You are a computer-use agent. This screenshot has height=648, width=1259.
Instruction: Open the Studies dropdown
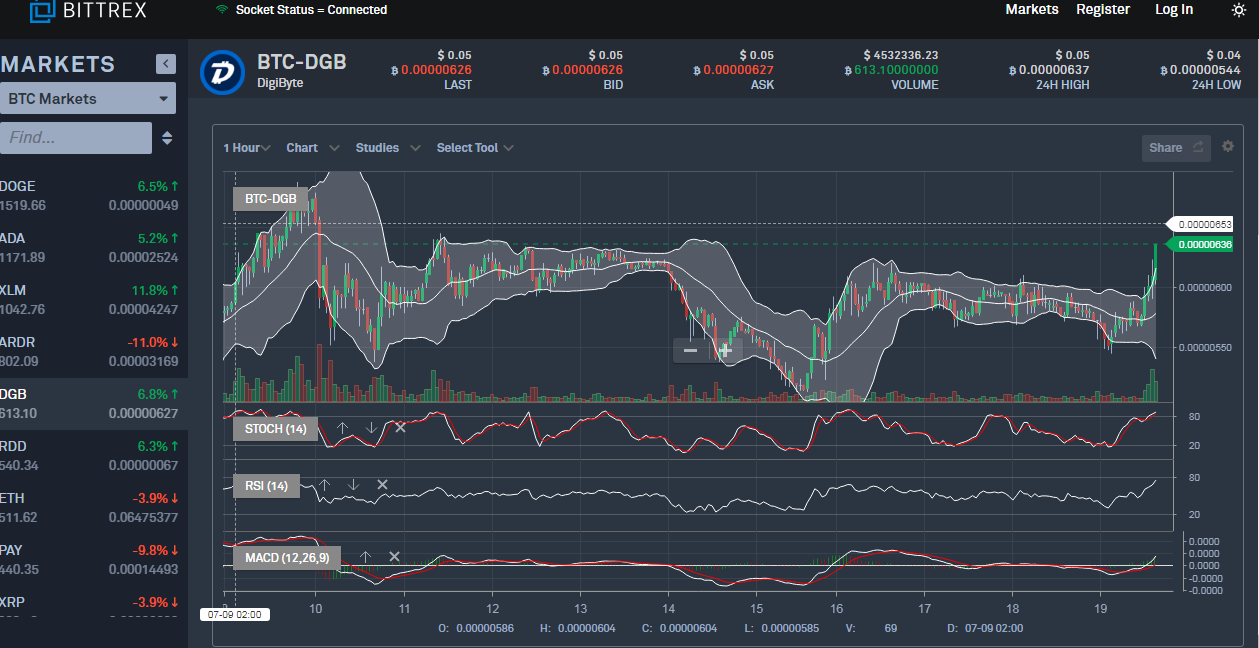(x=388, y=148)
